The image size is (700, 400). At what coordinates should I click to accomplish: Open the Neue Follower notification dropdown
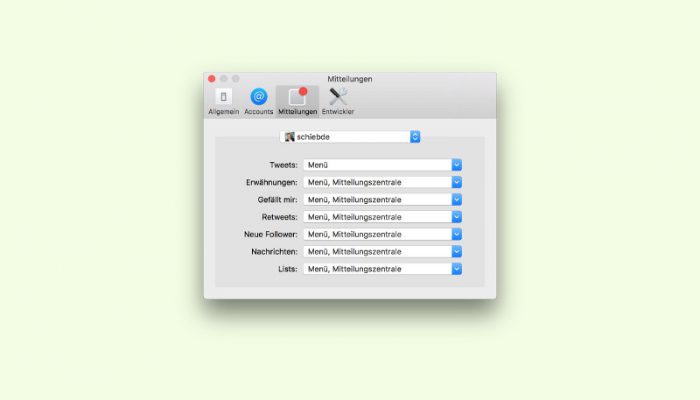(x=383, y=234)
